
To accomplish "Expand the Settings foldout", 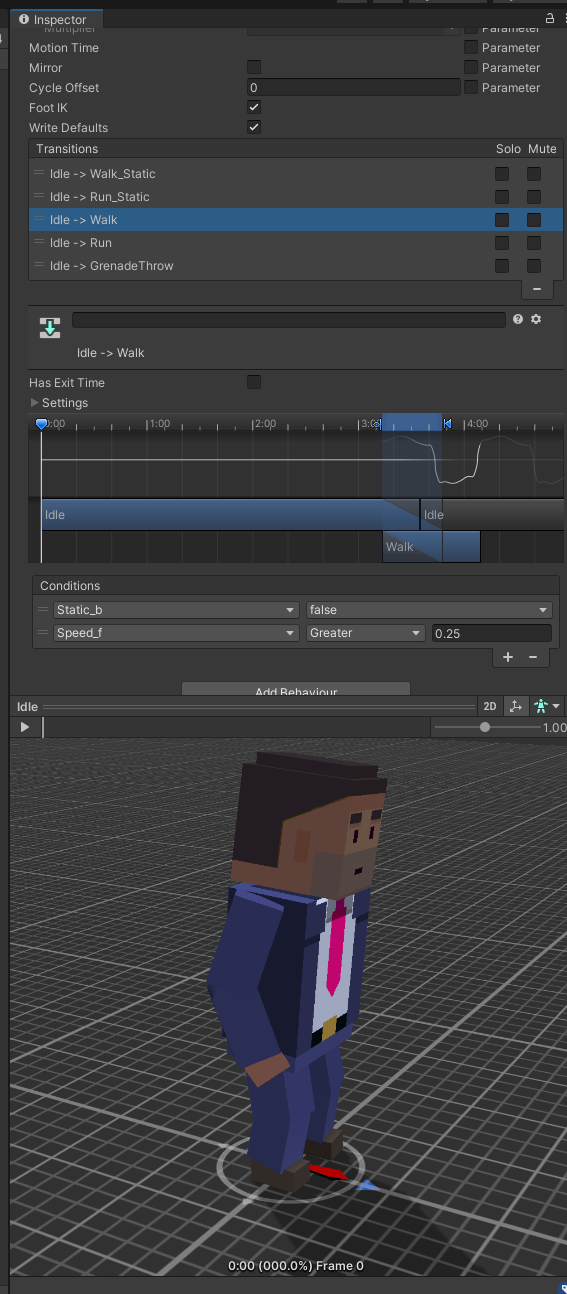I will click(35, 402).
